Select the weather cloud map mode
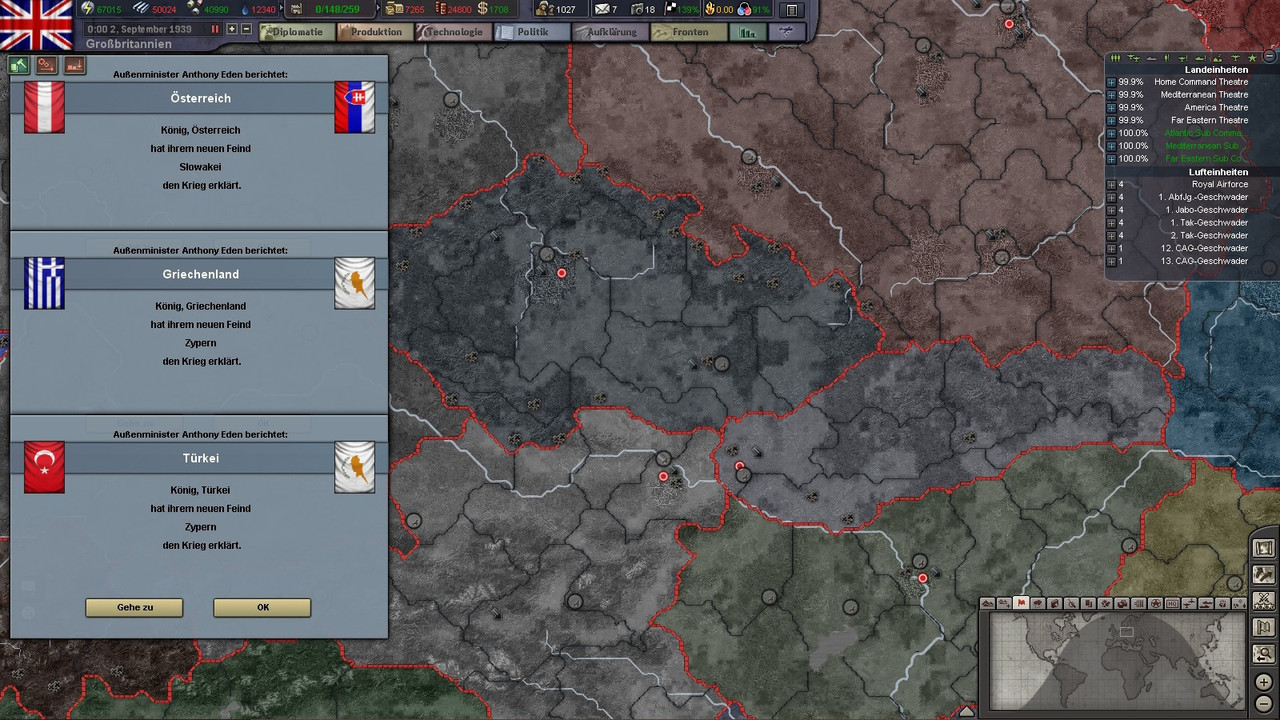Image resolution: width=1280 pixels, height=720 pixels. click(1037, 603)
